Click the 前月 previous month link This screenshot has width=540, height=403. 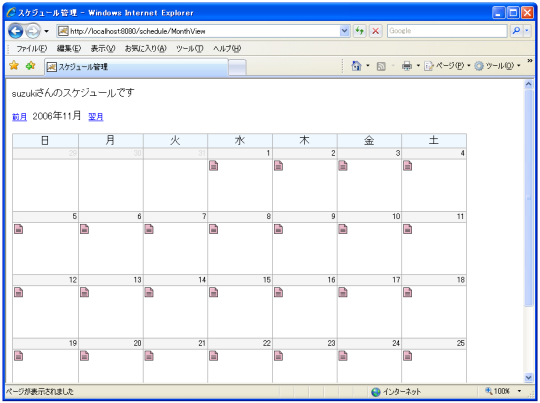pyautogui.click(x=20, y=117)
